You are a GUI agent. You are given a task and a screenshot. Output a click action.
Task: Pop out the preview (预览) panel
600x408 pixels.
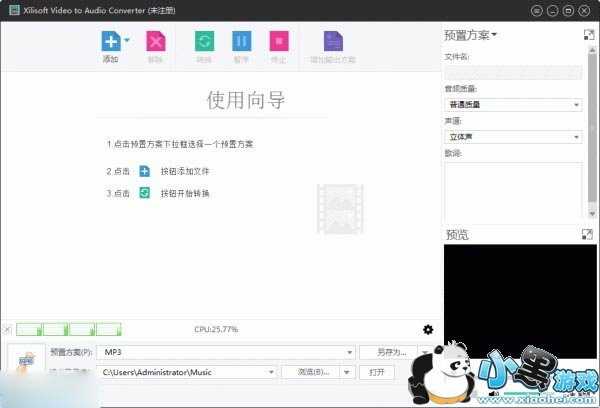tap(588, 234)
